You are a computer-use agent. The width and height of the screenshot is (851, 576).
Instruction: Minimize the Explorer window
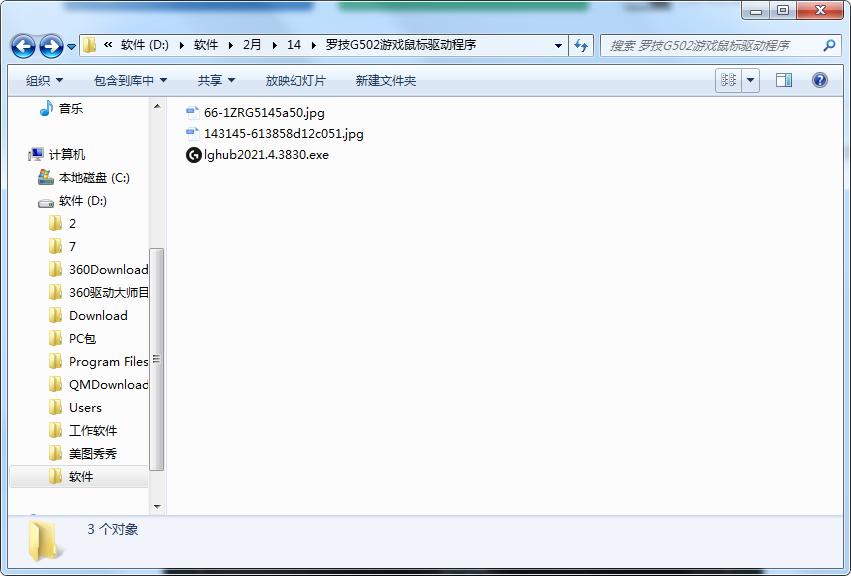[756, 11]
